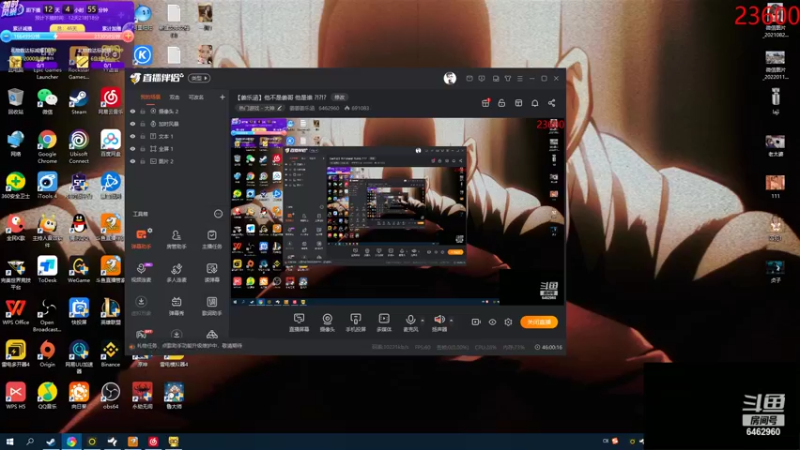Toggle lock on 摄像头 2 source
This screenshot has width=800, height=450.
143,111
